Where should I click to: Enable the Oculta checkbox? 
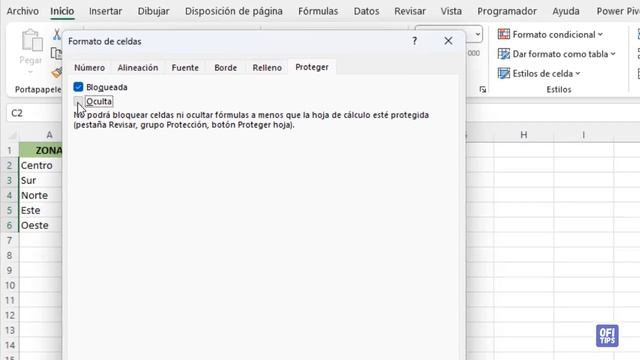pos(78,101)
